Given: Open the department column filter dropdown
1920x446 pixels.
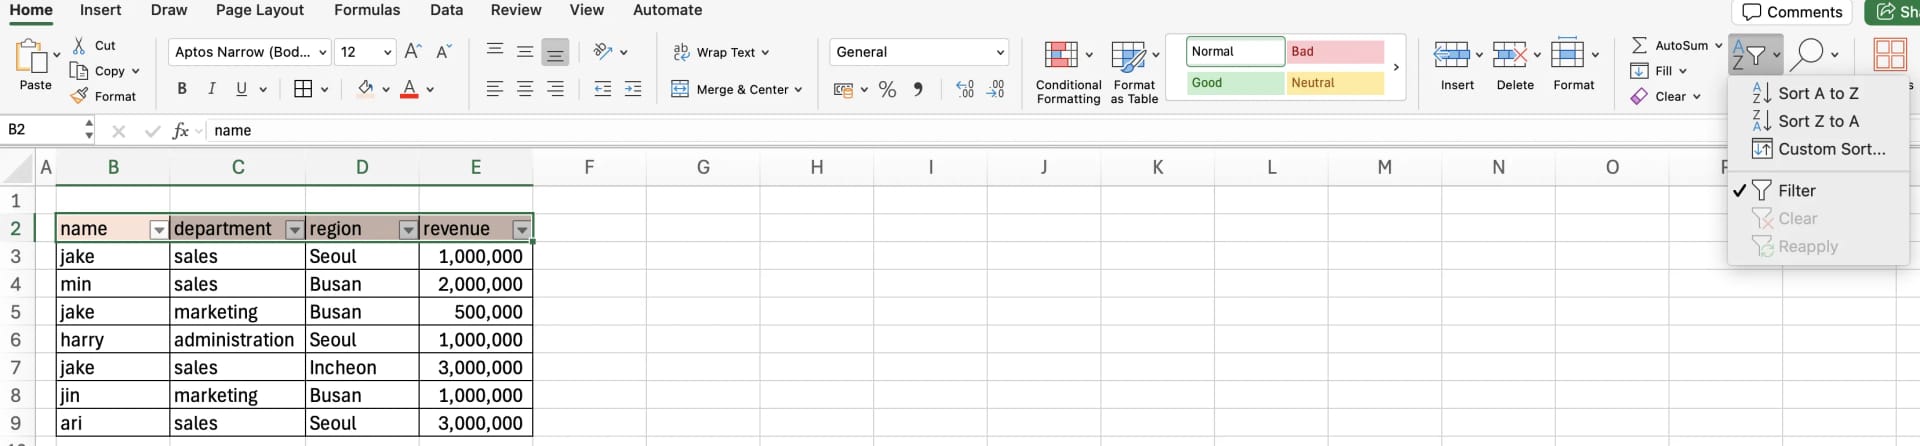Looking at the screenshot, I should 294,230.
